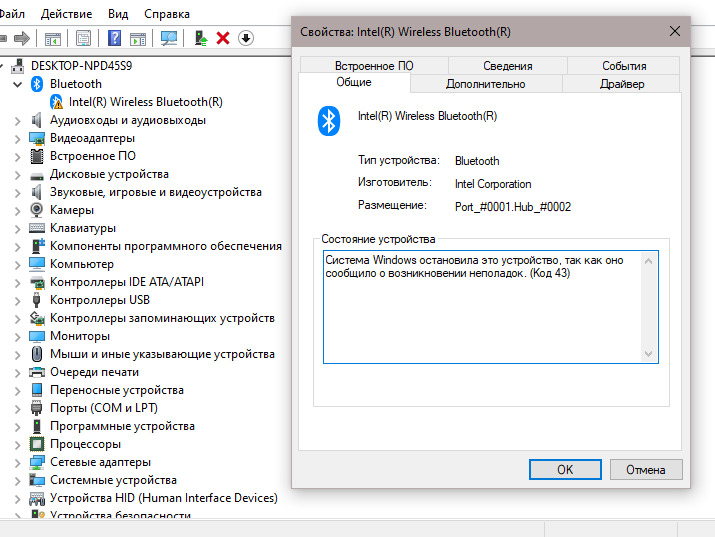Click Intel Wireless Bluetooth warning icon
715x537 pixels.
point(56,102)
